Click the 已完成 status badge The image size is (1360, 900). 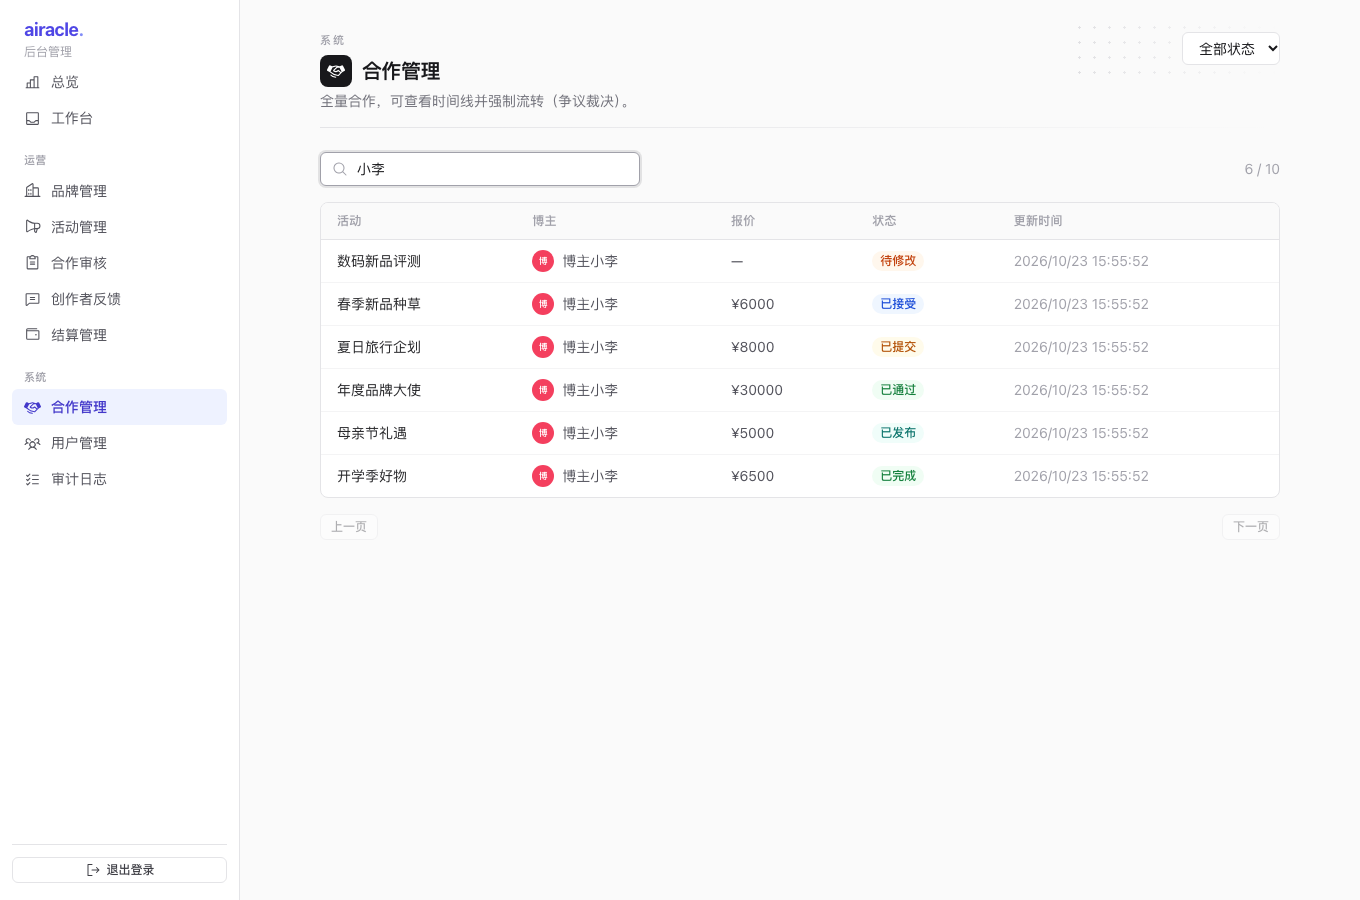point(898,476)
